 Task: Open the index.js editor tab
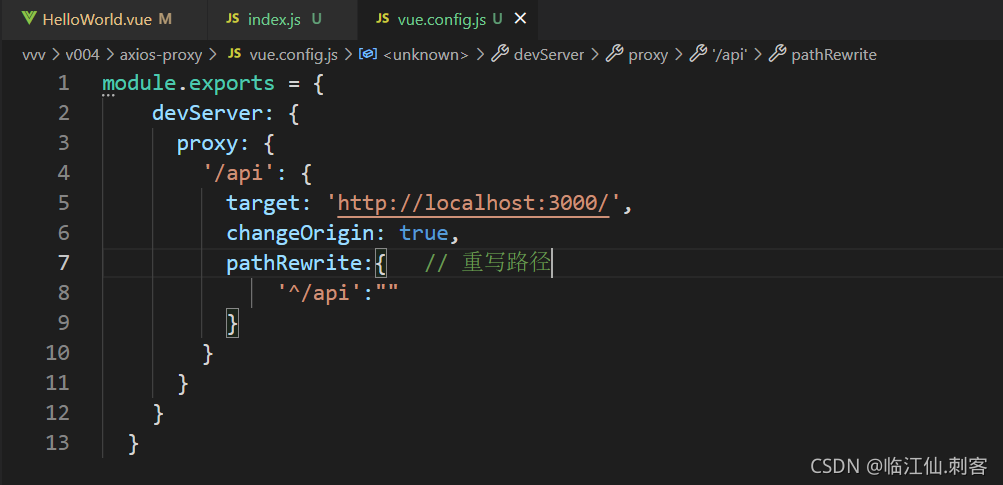click(282, 19)
